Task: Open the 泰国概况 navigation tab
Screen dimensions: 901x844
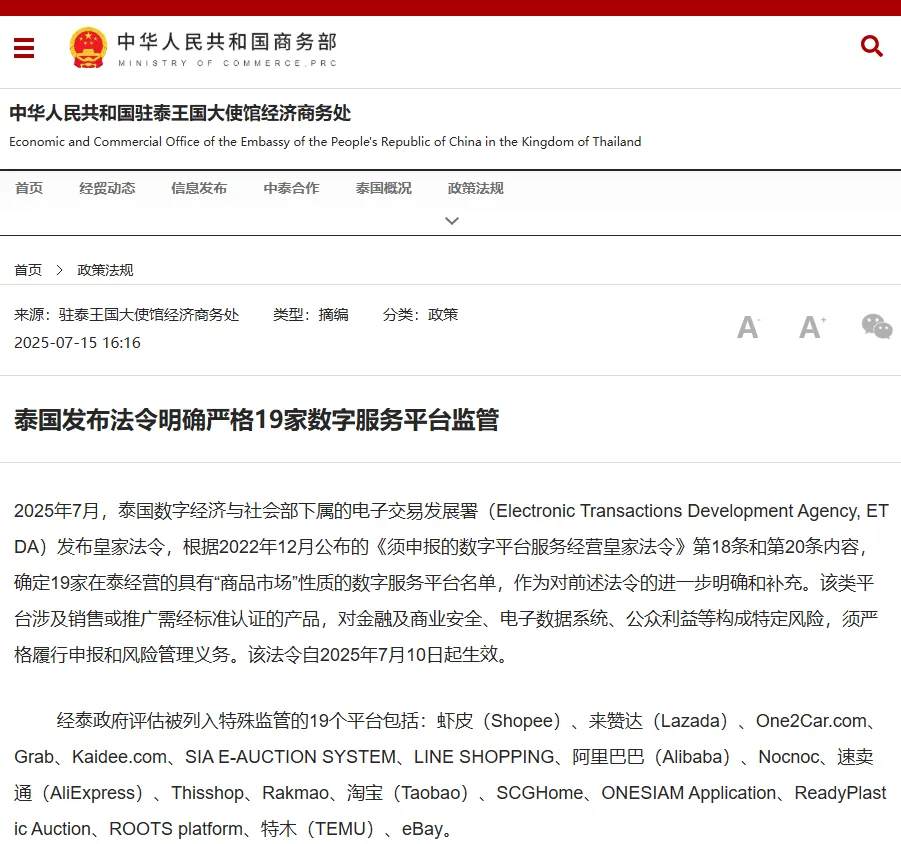Action: click(x=383, y=188)
